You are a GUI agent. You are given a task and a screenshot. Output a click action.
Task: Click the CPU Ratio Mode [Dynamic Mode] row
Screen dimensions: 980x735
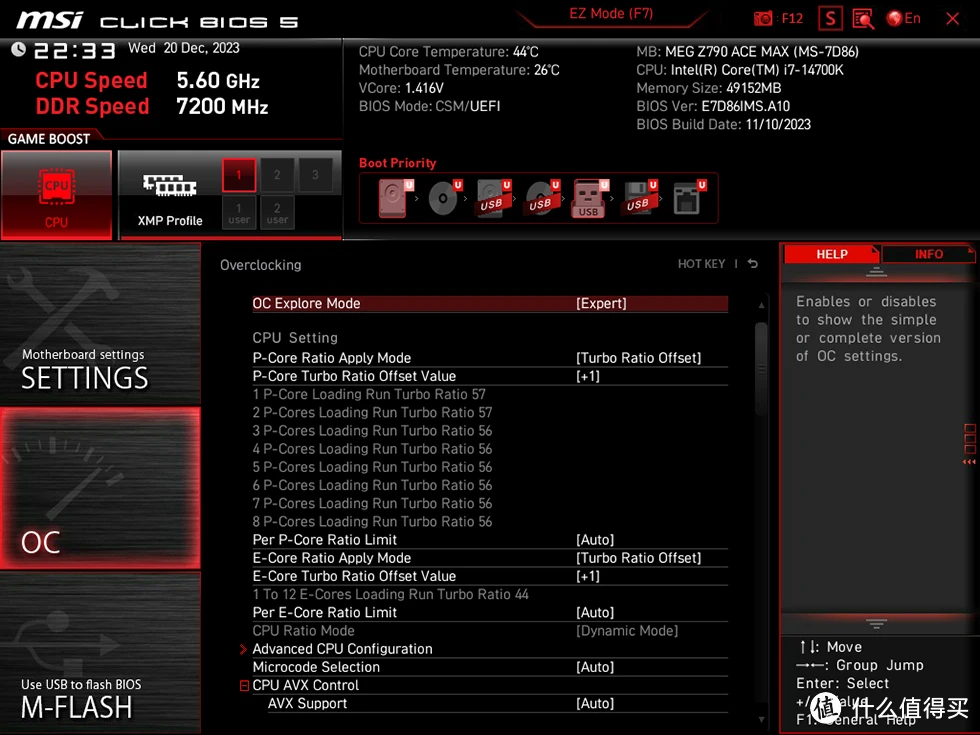tap(490, 631)
